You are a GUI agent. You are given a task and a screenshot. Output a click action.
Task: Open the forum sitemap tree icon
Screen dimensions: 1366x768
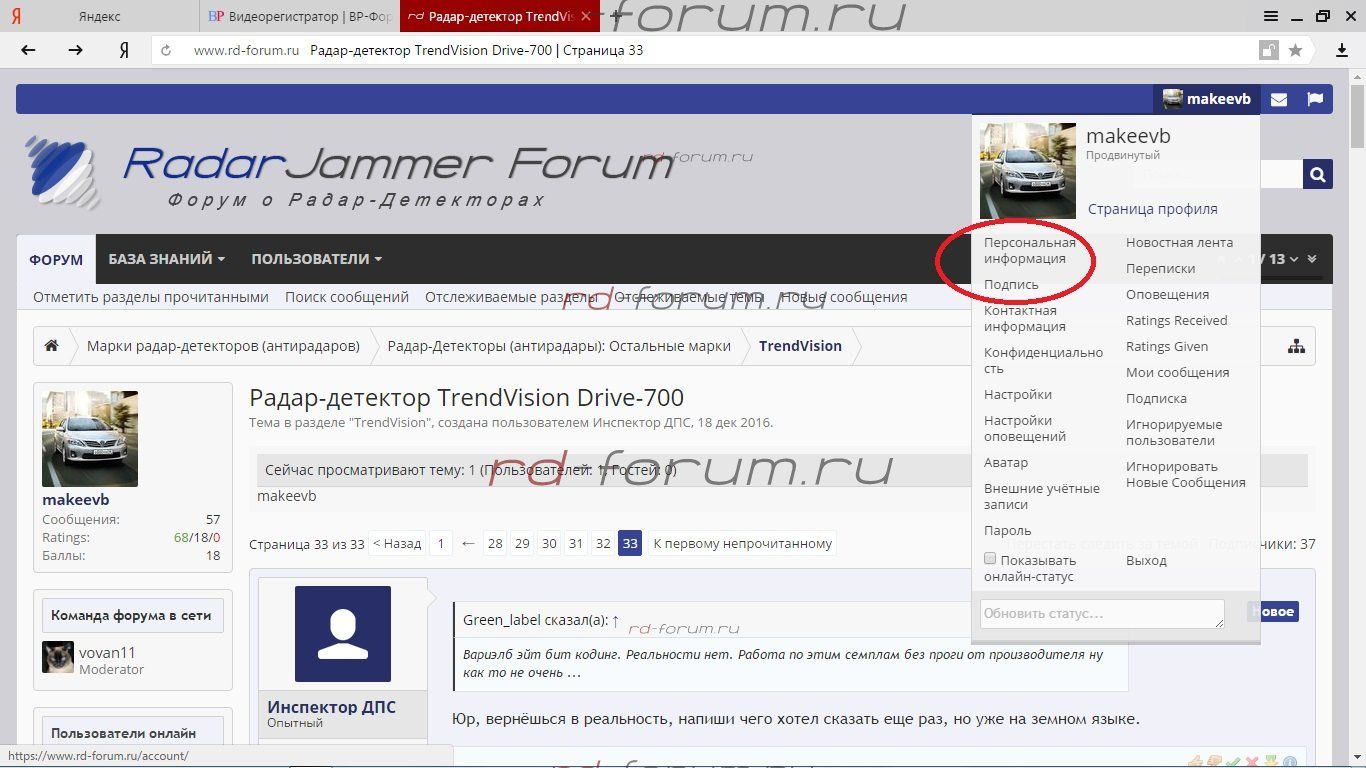(1296, 346)
